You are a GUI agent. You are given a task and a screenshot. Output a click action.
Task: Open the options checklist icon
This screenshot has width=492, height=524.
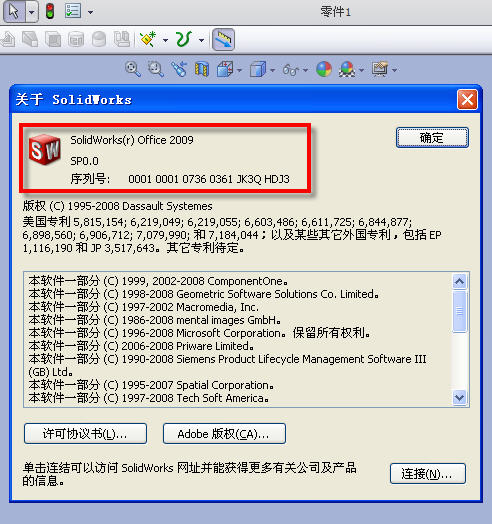click(74, 11)
